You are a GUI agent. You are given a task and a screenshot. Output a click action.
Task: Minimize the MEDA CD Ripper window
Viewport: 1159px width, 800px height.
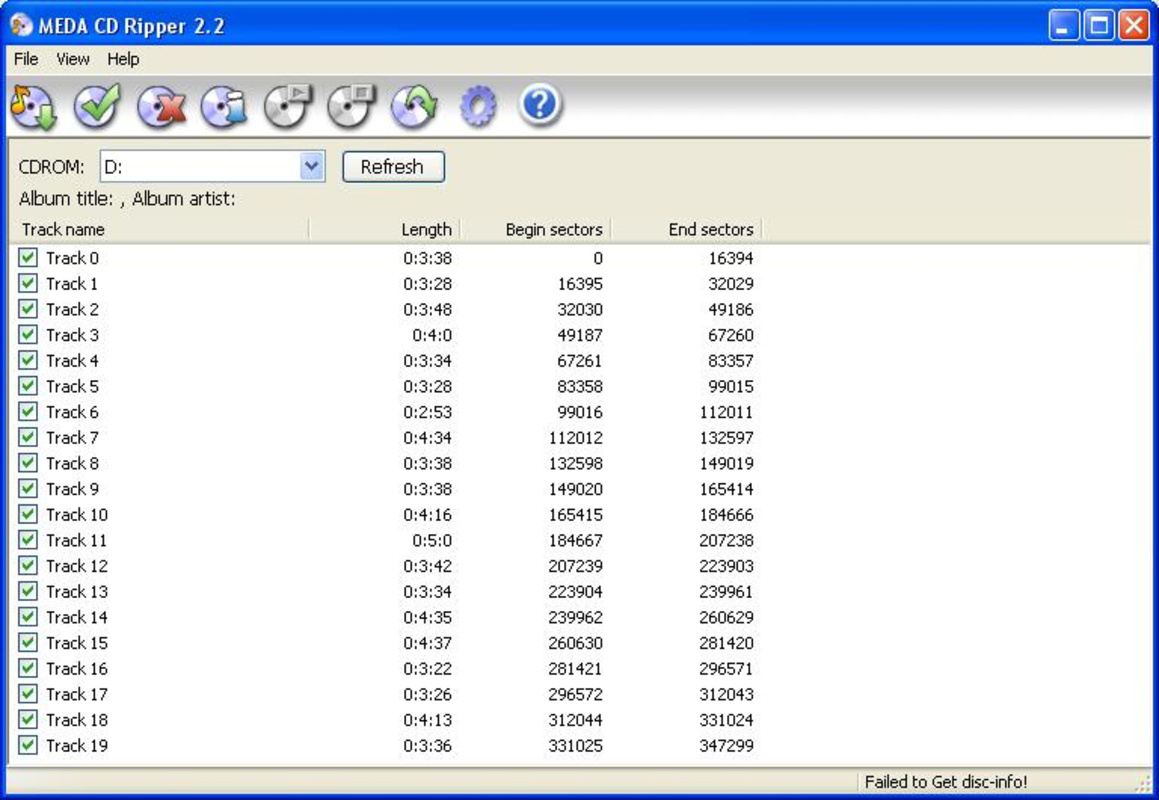pyautogui.click(x=1064, y=25)
